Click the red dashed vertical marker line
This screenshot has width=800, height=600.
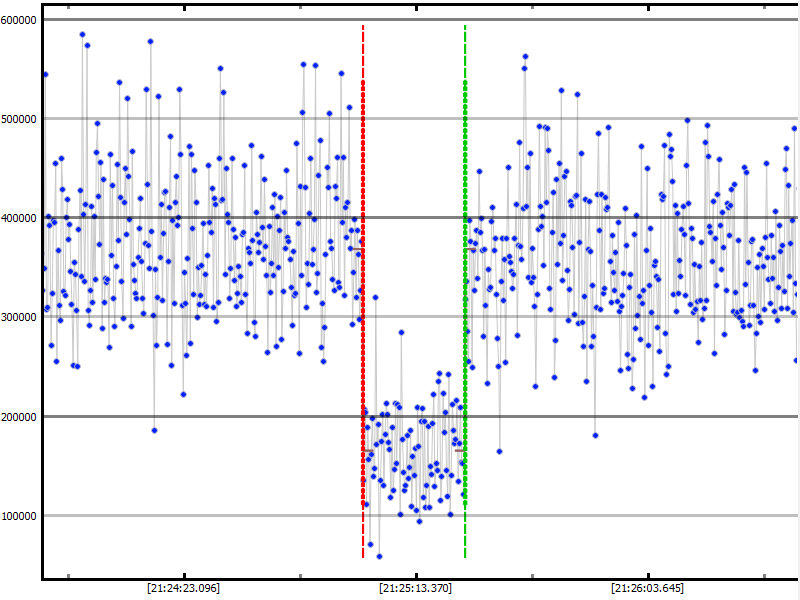pyautogui.click(x=363, y=300)
